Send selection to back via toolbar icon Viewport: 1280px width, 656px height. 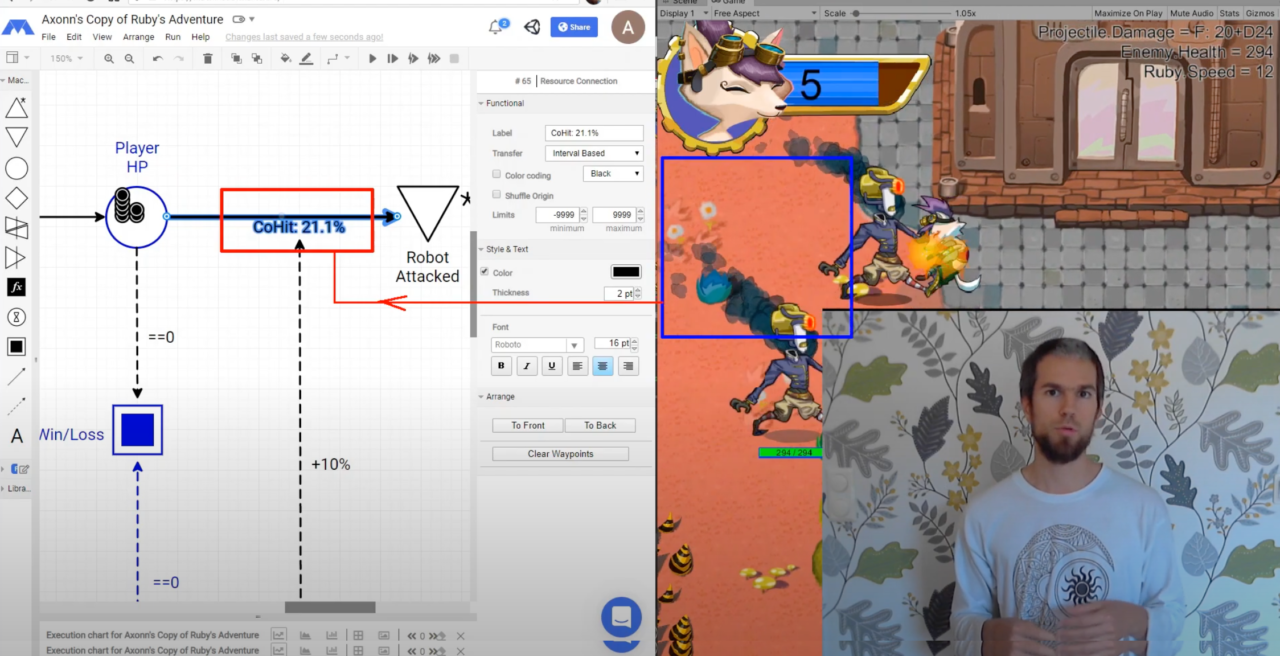[257, 59]
